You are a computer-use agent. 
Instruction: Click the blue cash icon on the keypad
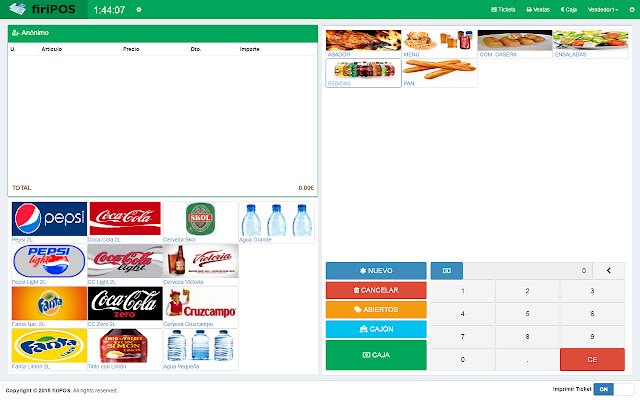pyautogui.click(x=447, y=271)
